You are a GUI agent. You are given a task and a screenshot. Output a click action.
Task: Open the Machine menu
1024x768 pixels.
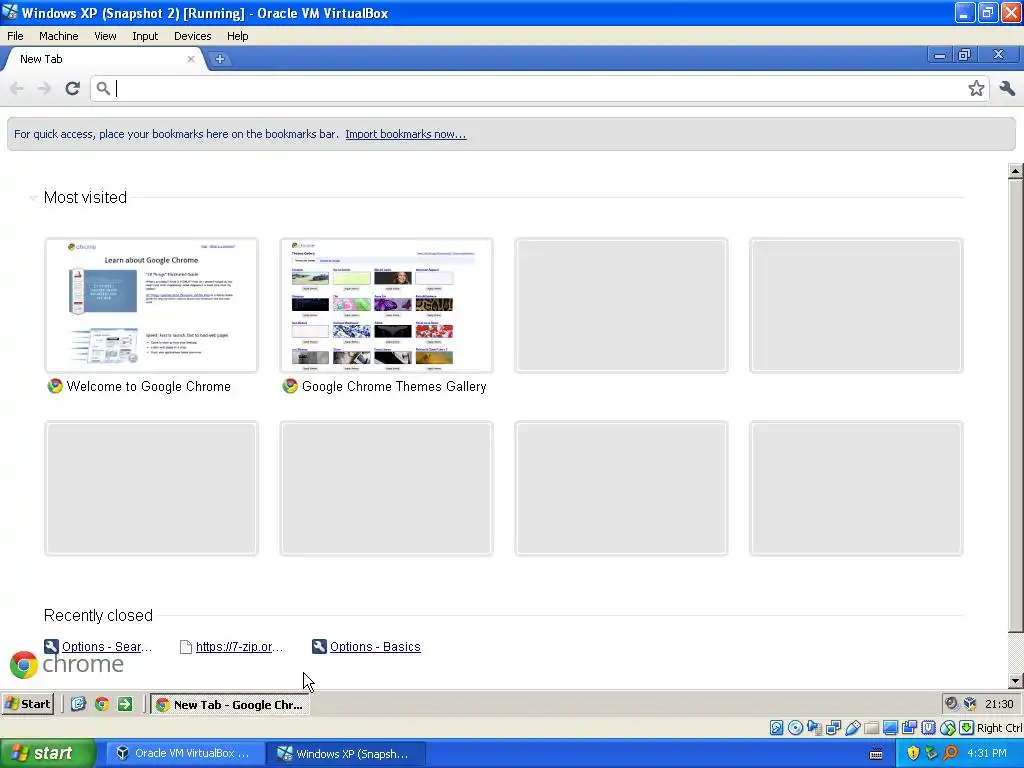pos(59,36)
